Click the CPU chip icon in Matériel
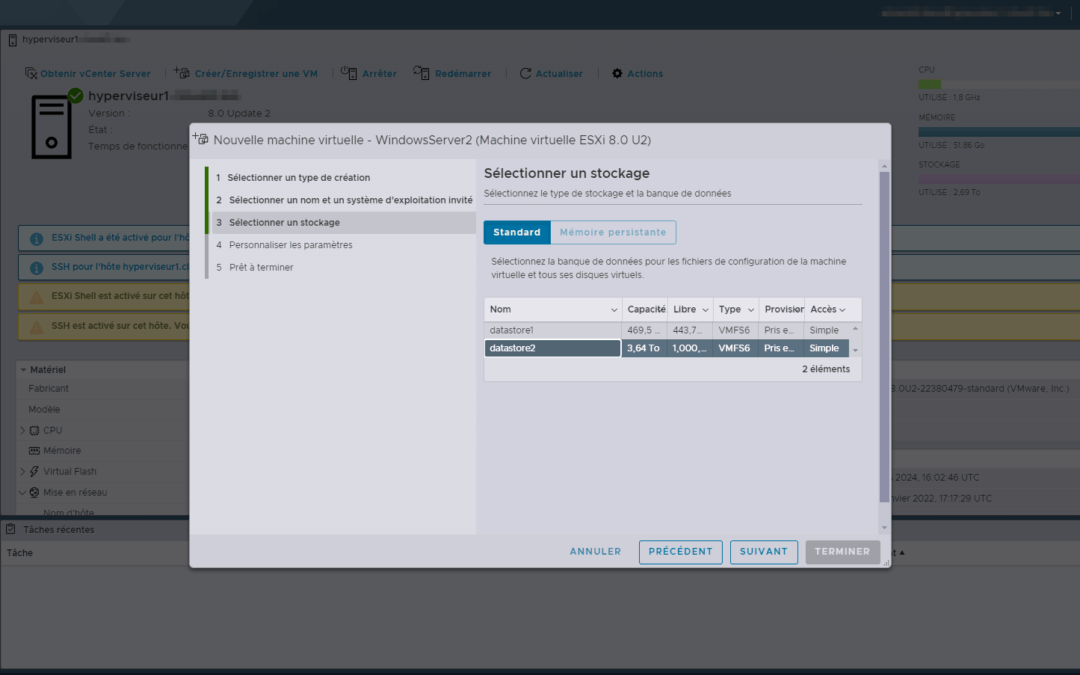Screen dimensions: 1080x675 point(34,430)
